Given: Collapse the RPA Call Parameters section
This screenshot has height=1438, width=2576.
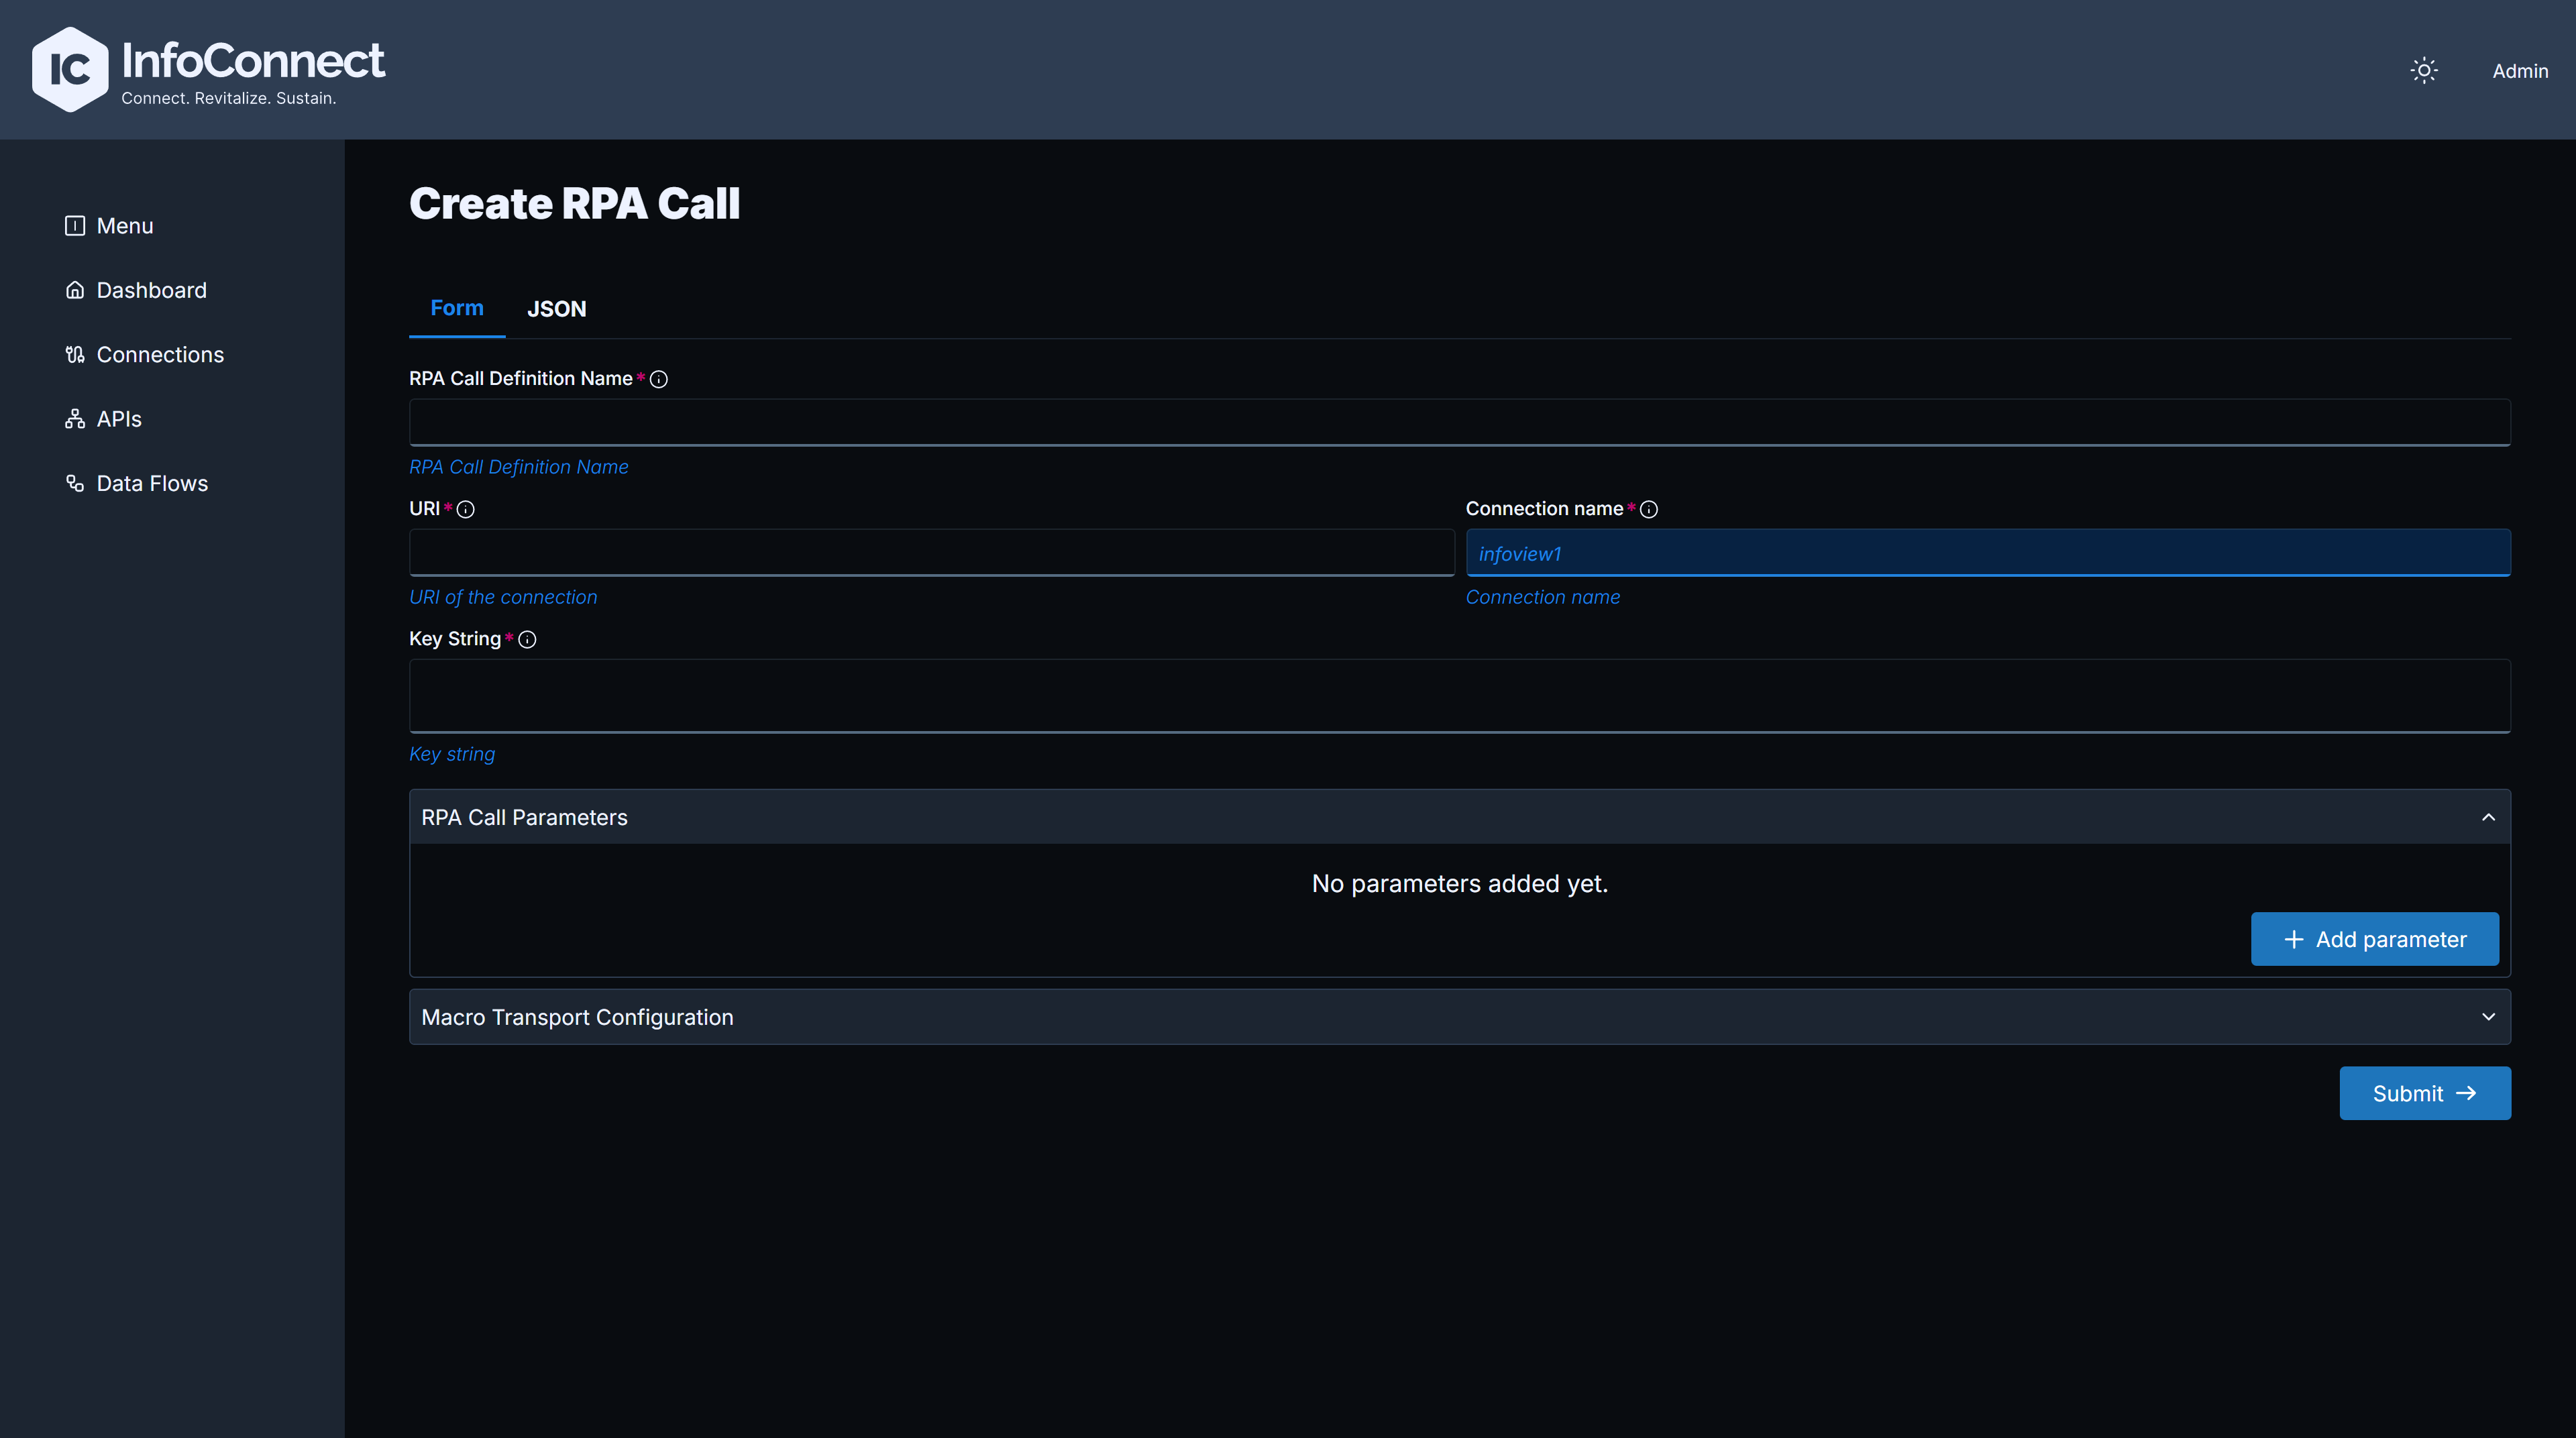Looking at the screenshot, I should (x=2488, y=817).
